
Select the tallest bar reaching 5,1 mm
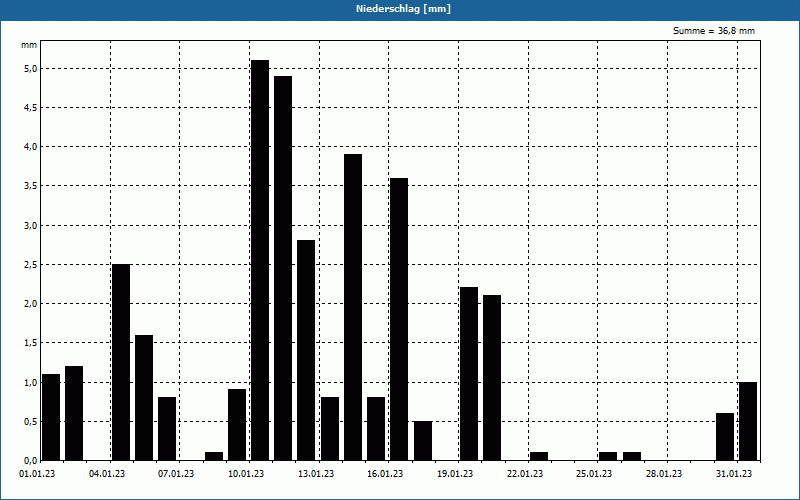pyautogui.click(x=260, y=260)
